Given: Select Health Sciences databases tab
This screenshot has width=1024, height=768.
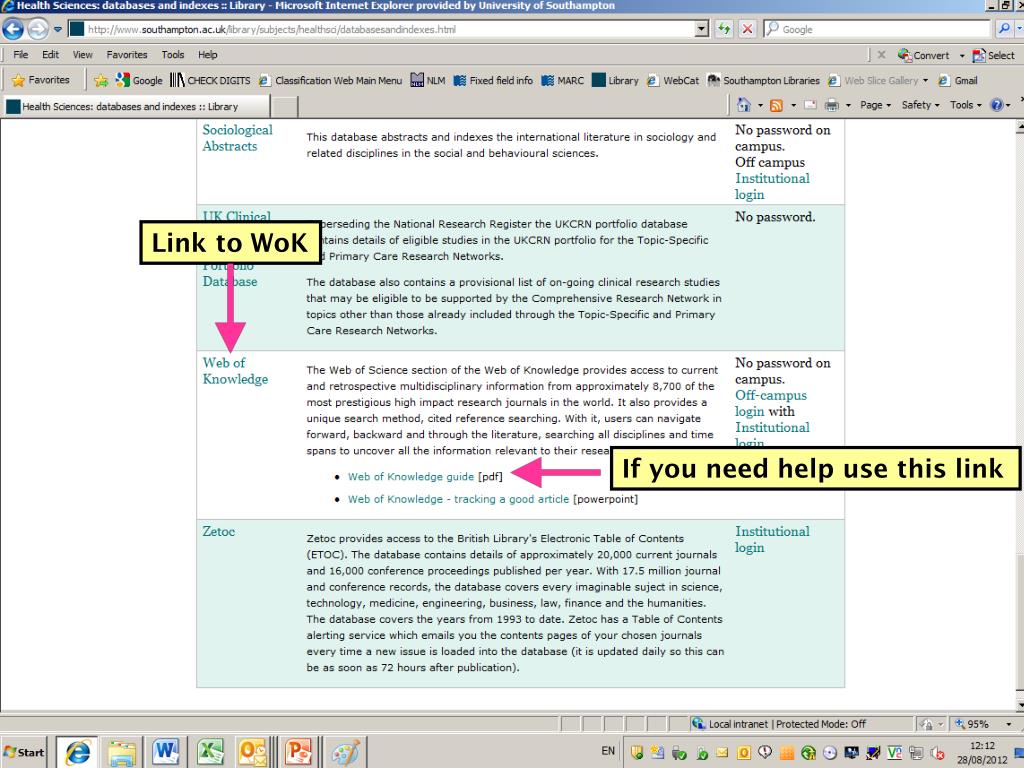Looking at the screenshot, I should click(136, 106).
